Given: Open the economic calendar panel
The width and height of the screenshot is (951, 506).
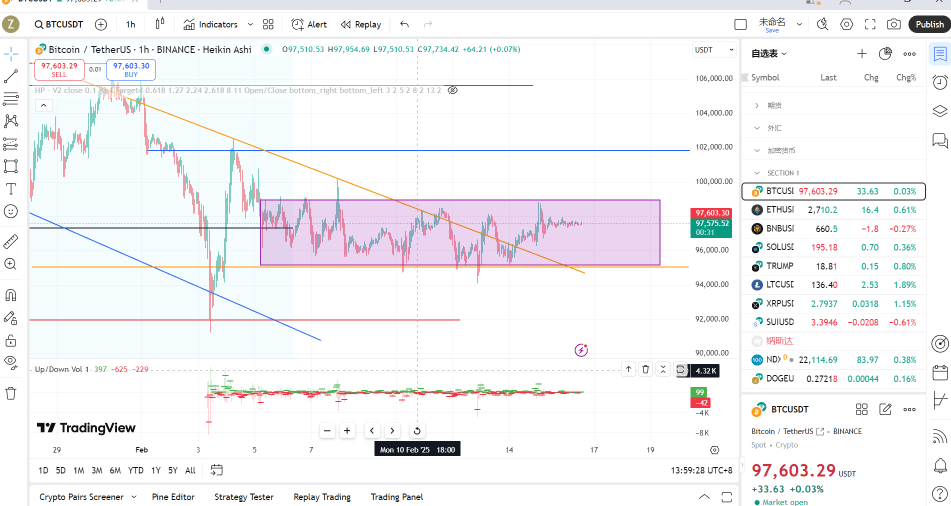Looking at the screenshot, I should 939,372.
